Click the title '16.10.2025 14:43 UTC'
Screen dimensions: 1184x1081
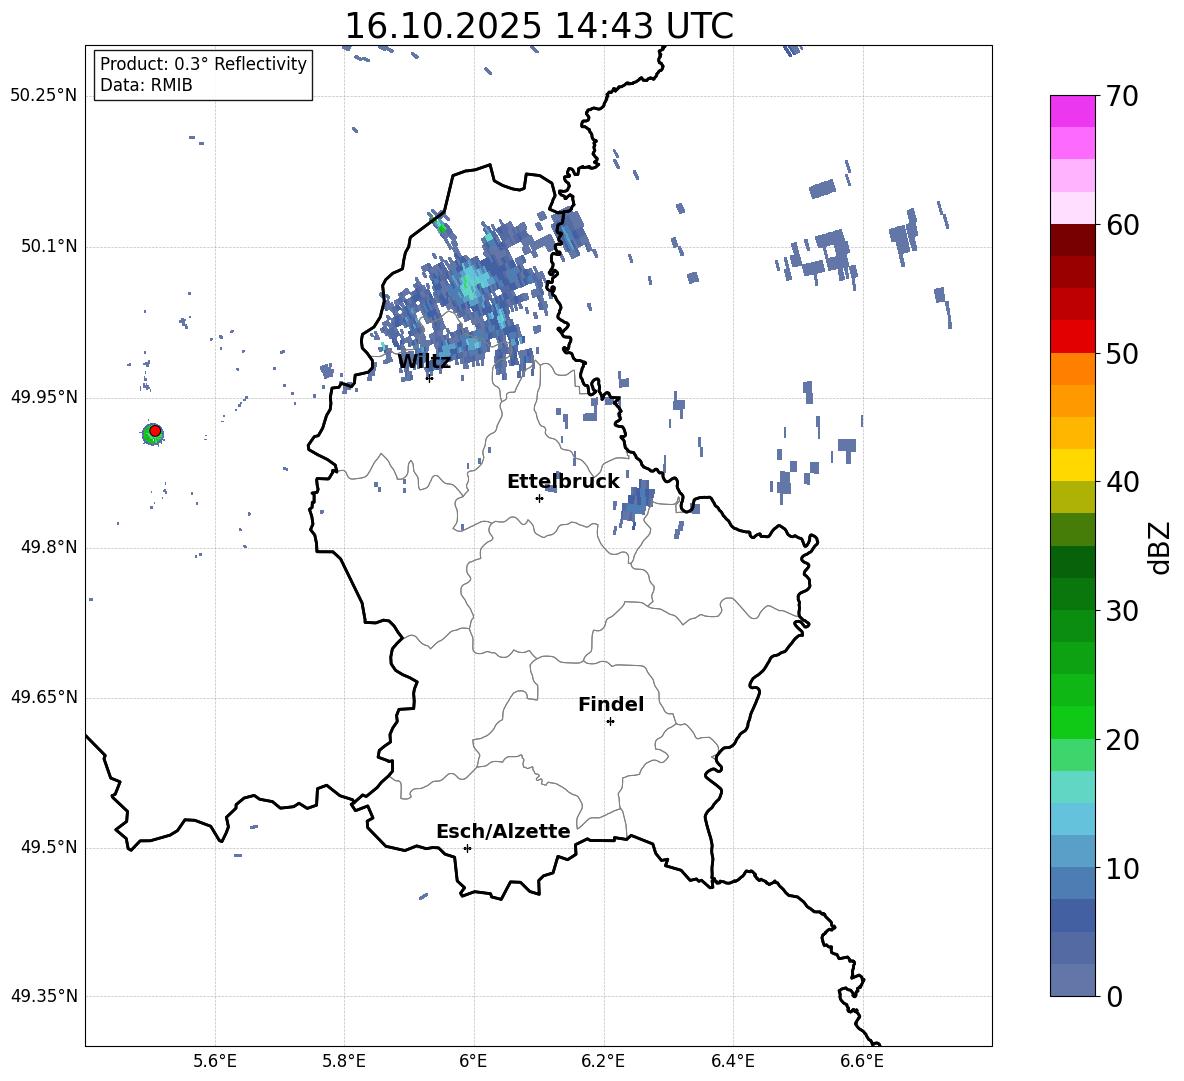(538, 26)
